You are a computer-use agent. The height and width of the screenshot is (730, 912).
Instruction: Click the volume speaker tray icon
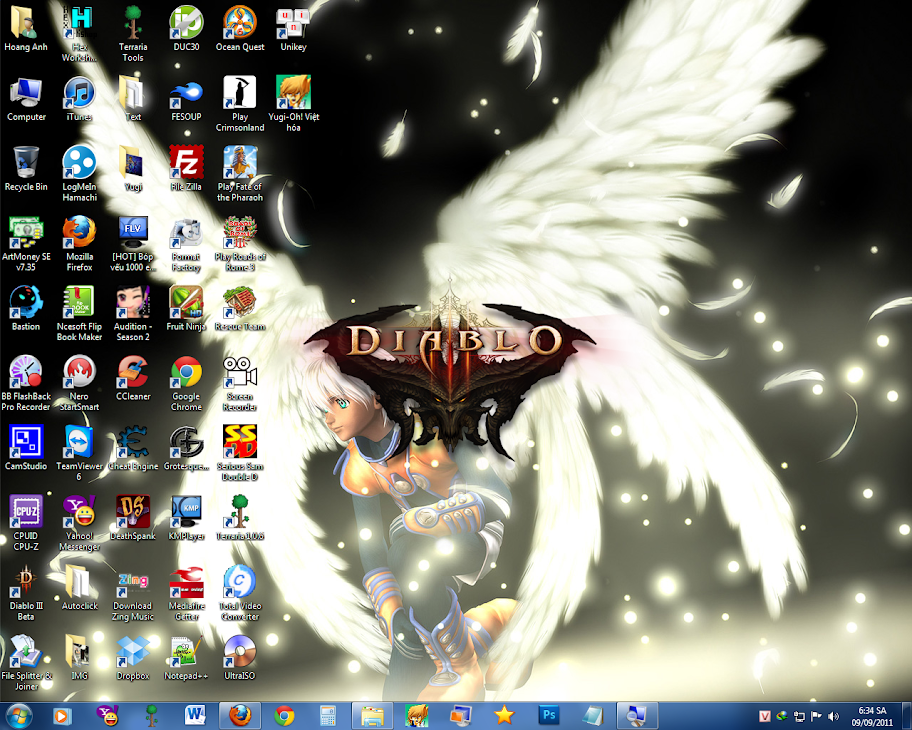click(833, 717)
